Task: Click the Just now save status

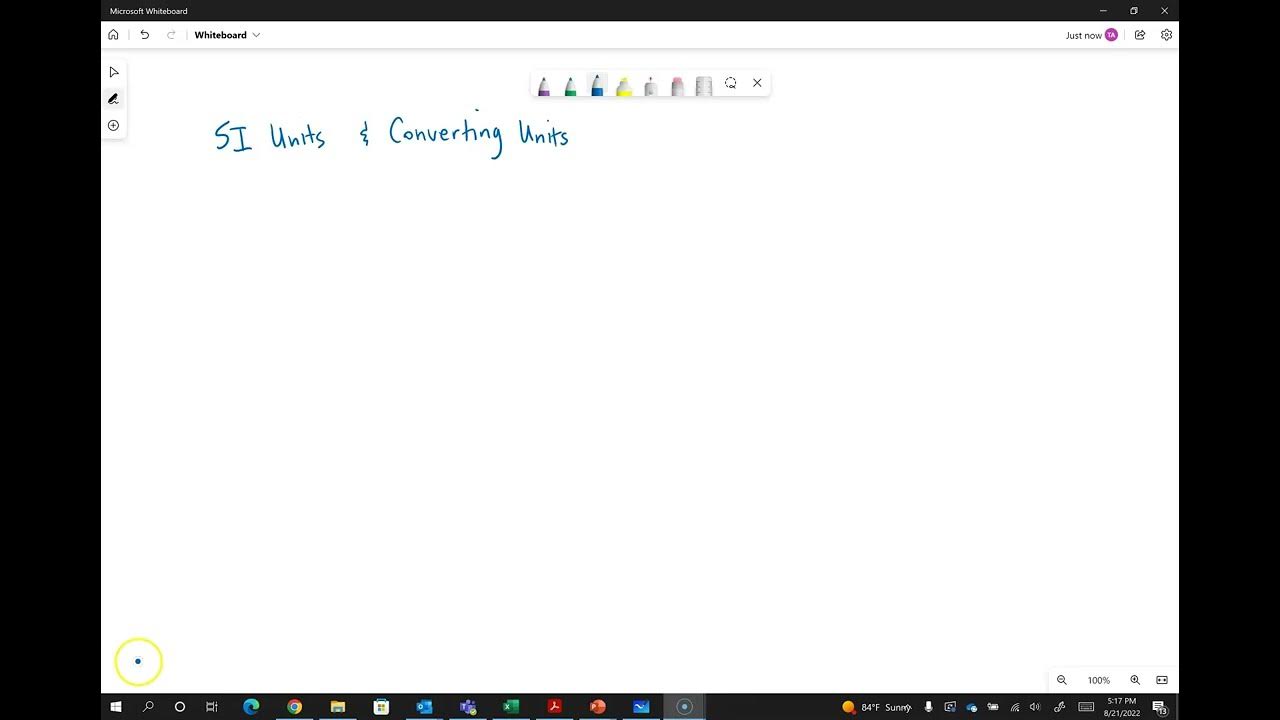Action: pos(1083,35)
